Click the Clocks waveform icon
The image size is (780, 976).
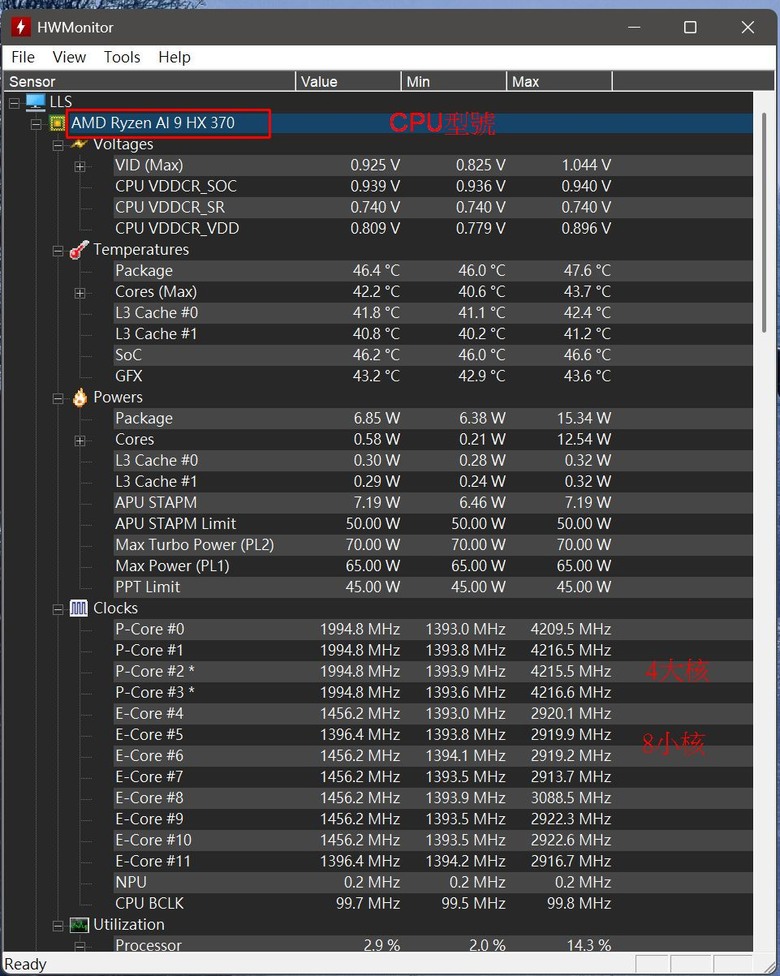click(x=78, y=608)
